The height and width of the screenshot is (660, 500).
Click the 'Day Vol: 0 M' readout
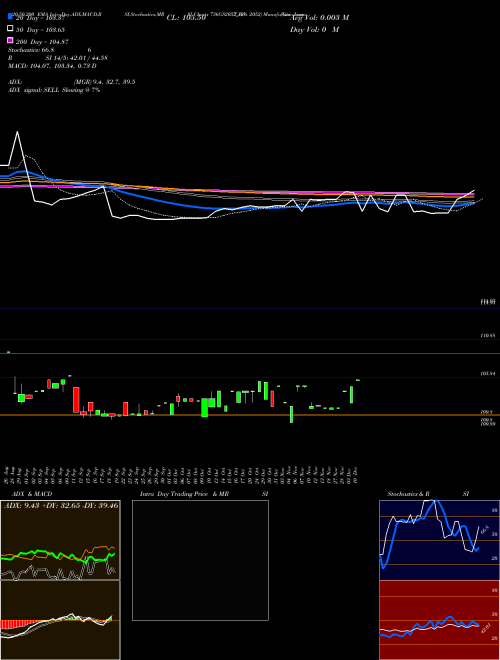click(x=314, y=29)
